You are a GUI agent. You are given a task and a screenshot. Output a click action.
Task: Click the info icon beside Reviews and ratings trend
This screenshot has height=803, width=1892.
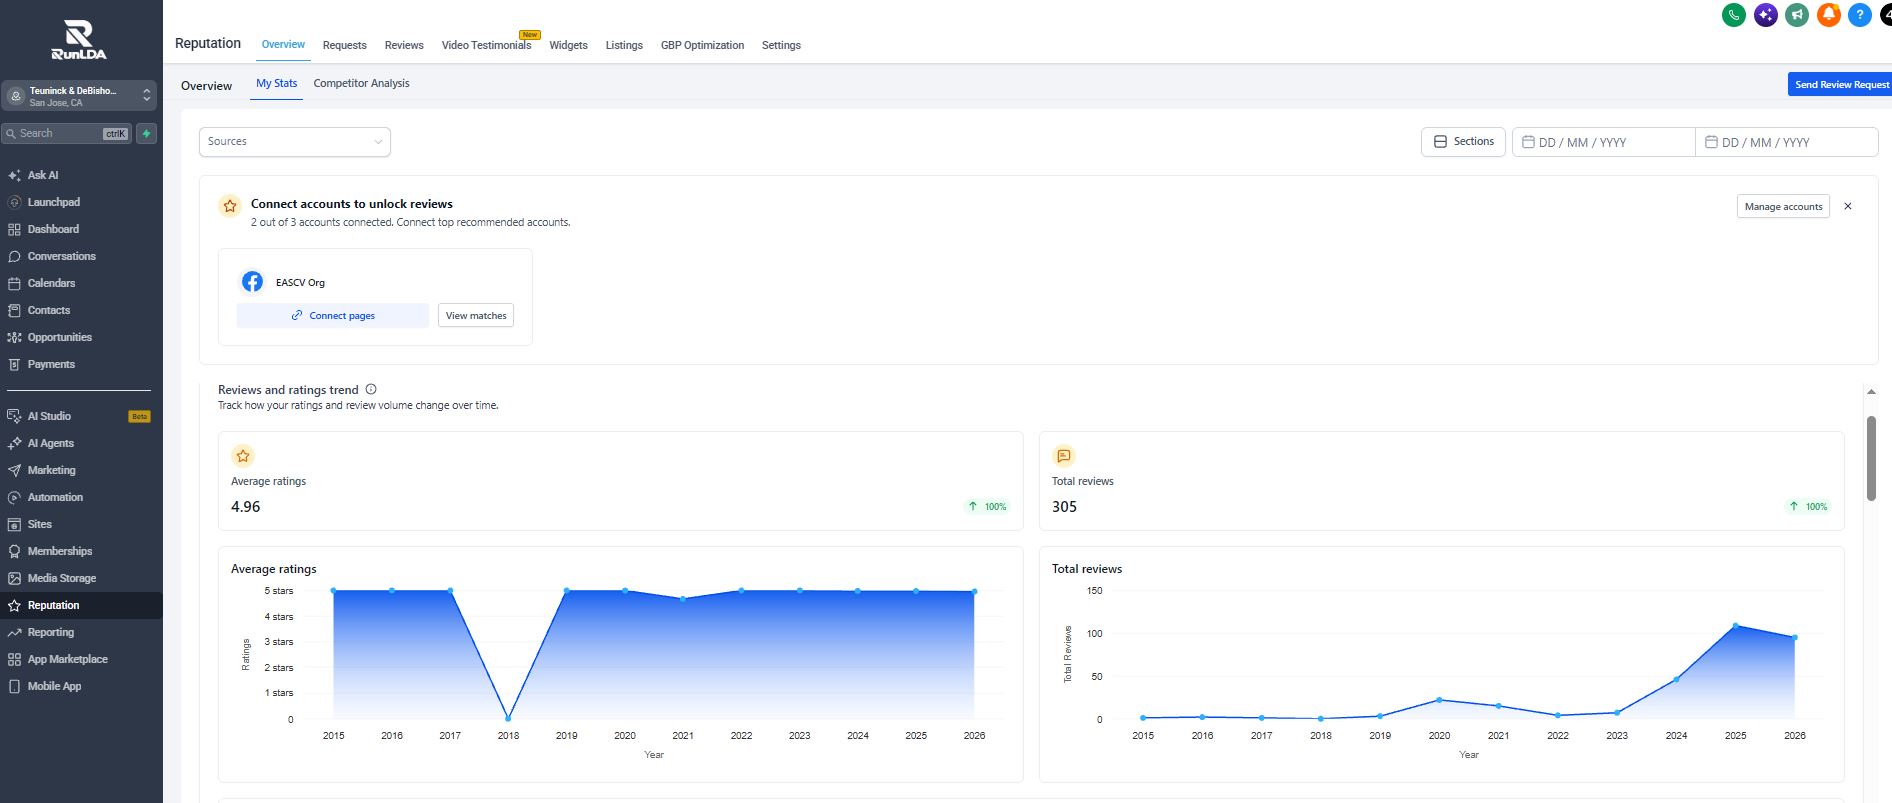[x=371, y=389]
